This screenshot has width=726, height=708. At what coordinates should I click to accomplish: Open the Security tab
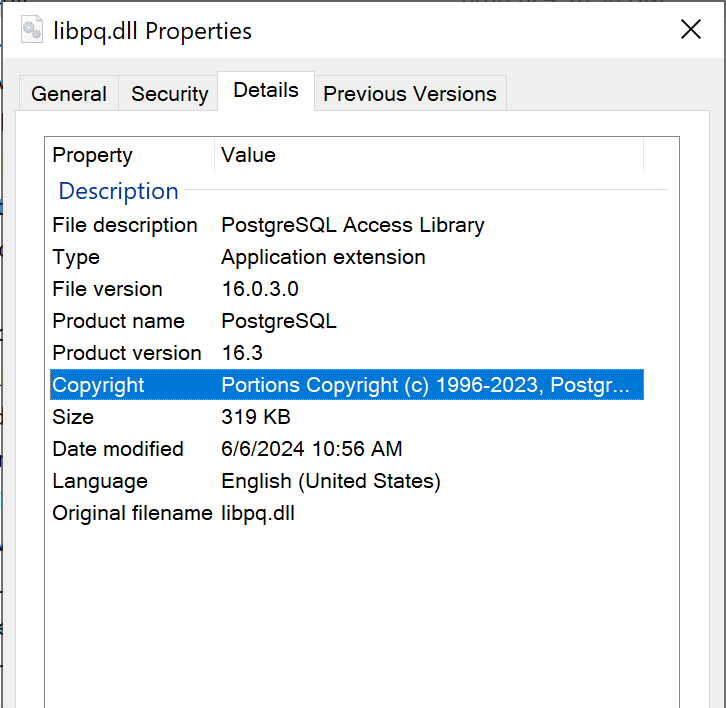click(170, 94)
